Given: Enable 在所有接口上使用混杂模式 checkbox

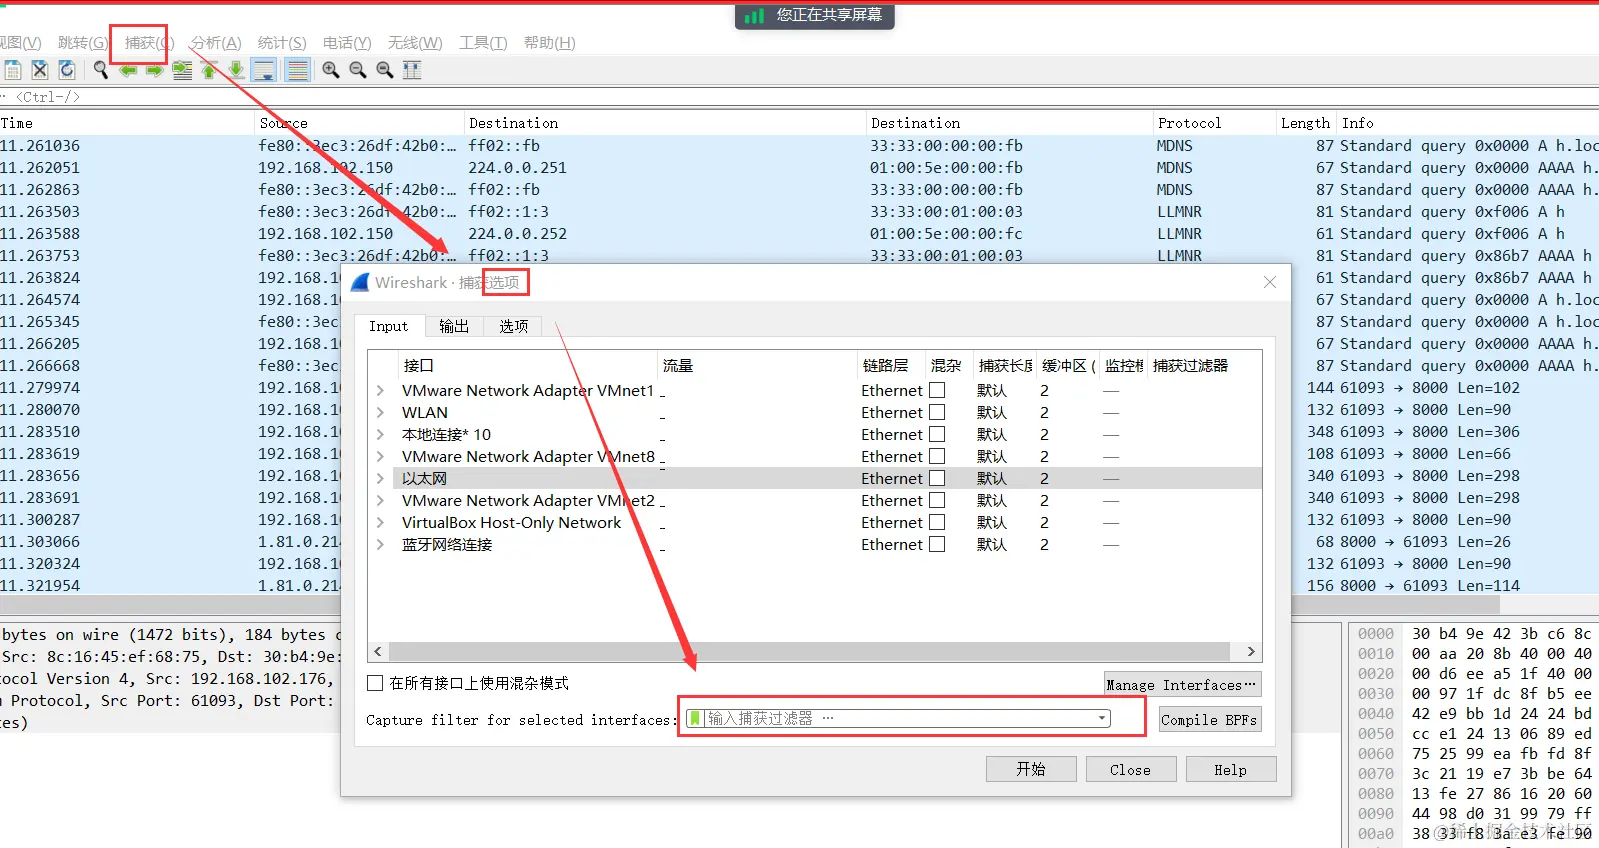Looking at the screenshot, I should coord(376,683).
